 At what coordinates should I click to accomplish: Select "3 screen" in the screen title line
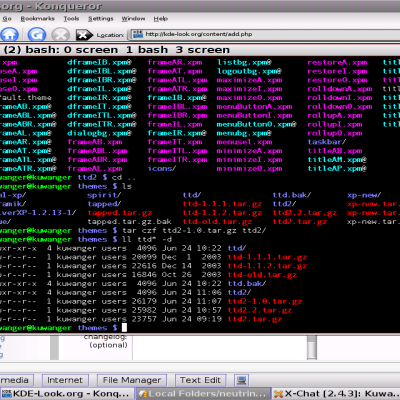(203, 50)
